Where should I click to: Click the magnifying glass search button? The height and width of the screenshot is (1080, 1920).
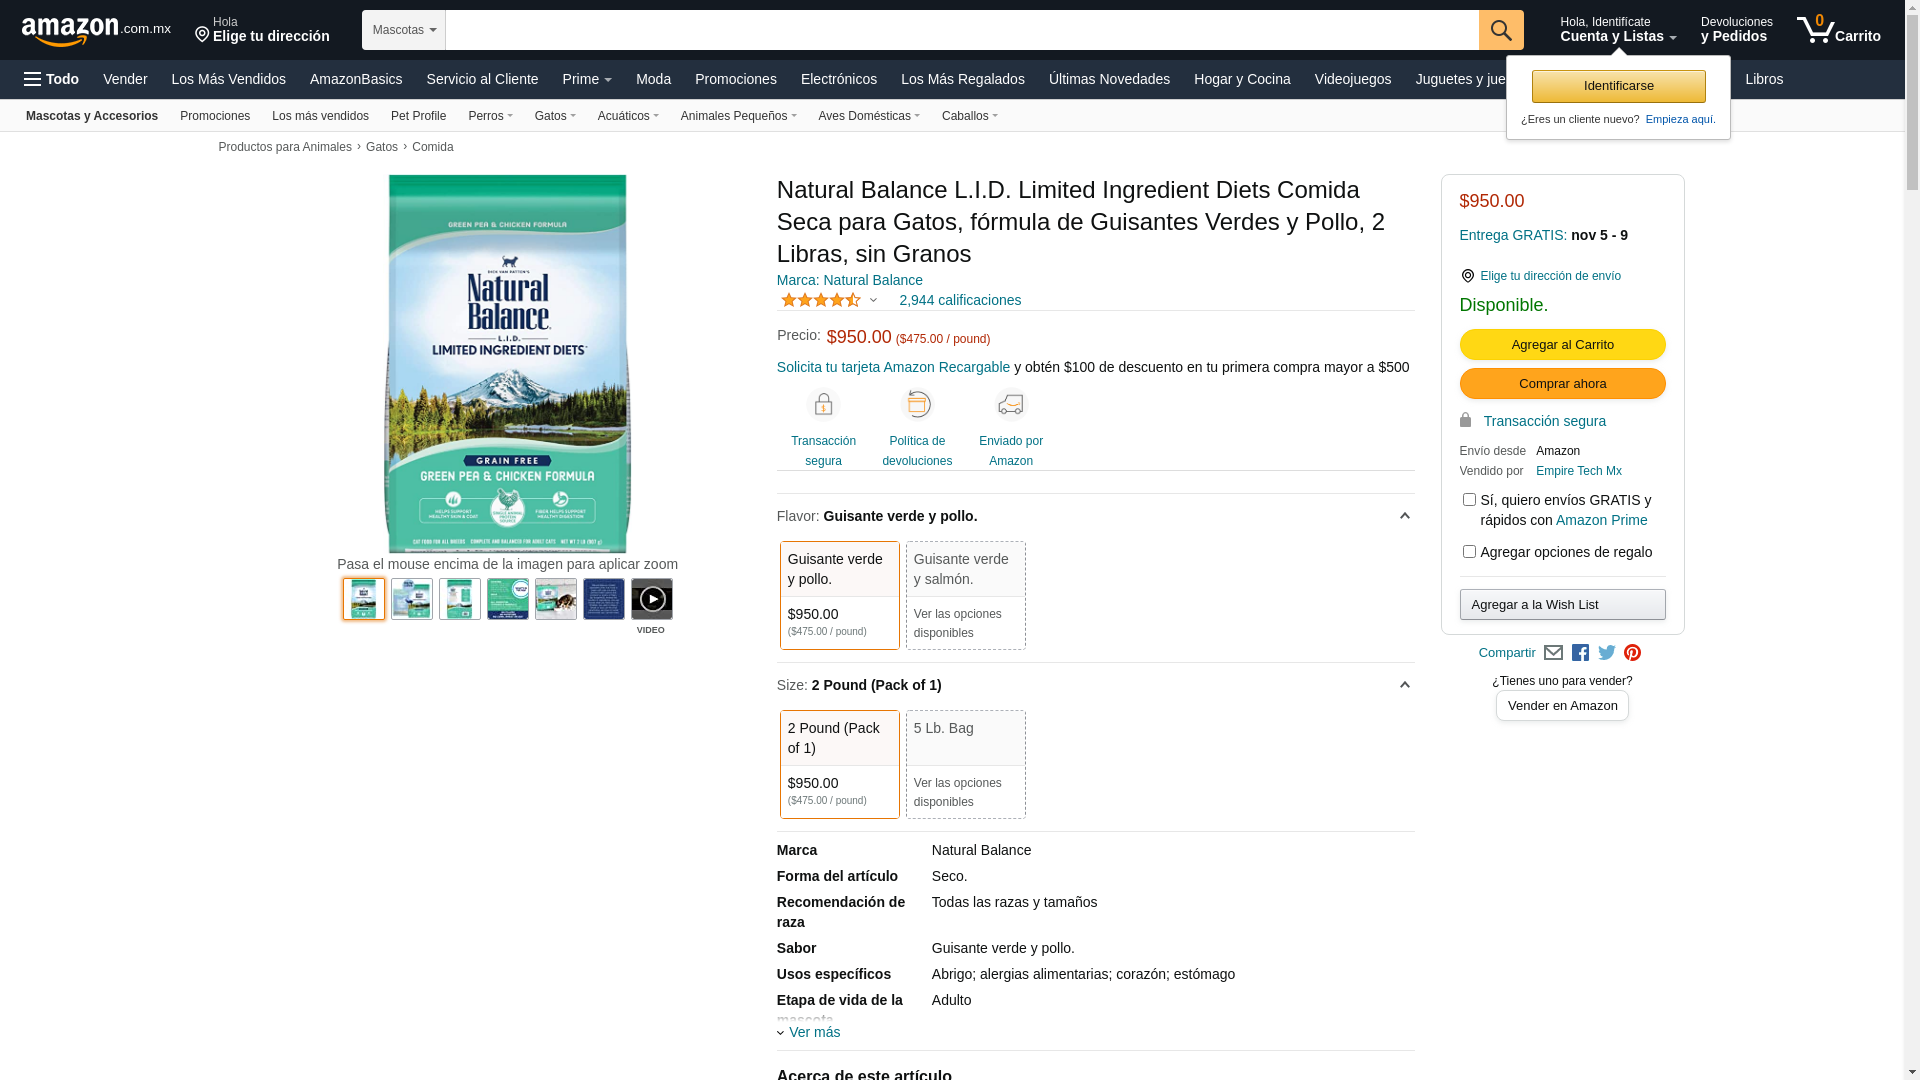pos(1500,30)
